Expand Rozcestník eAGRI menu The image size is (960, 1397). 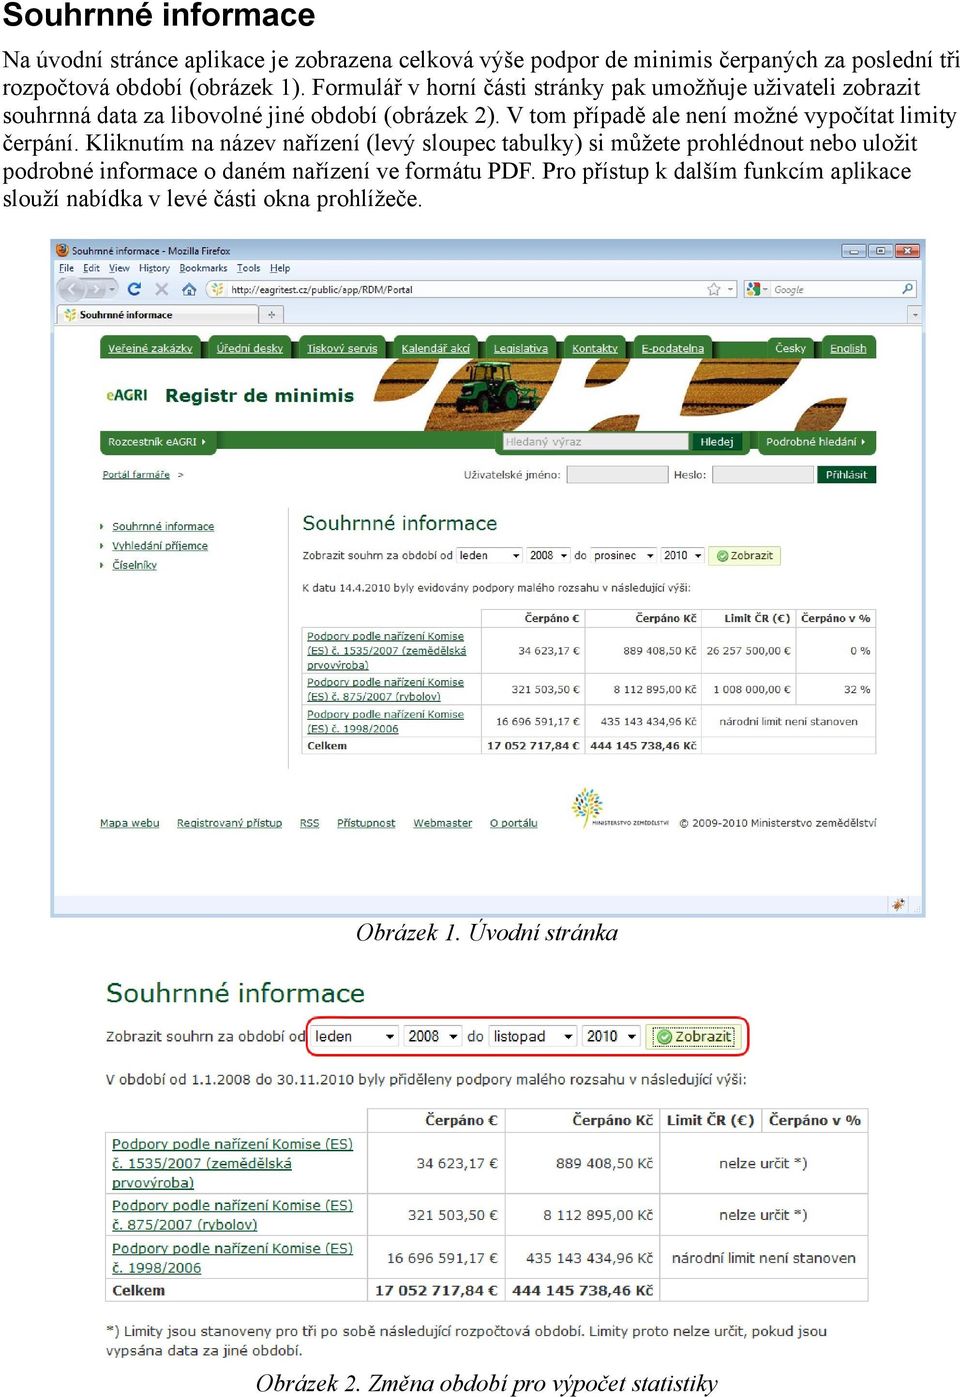[x=157, y=441]
